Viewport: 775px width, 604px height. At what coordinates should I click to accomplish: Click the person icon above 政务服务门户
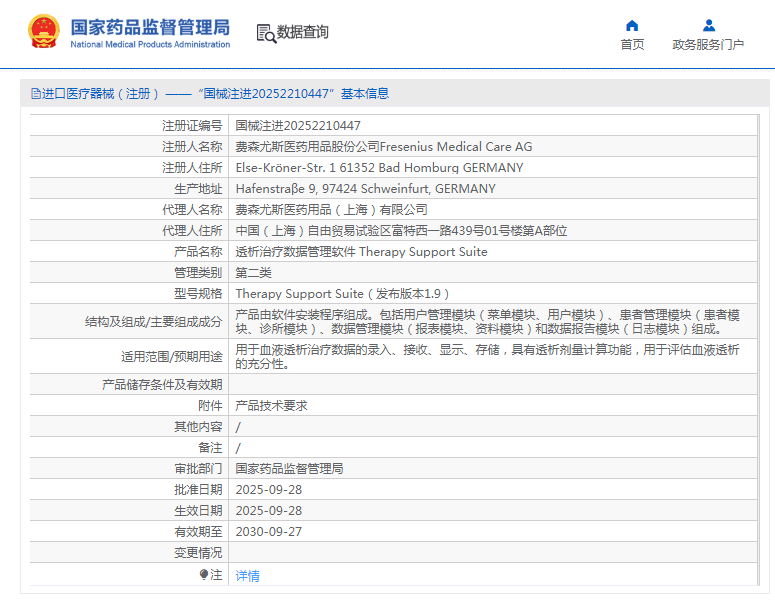tap(708, 25)
